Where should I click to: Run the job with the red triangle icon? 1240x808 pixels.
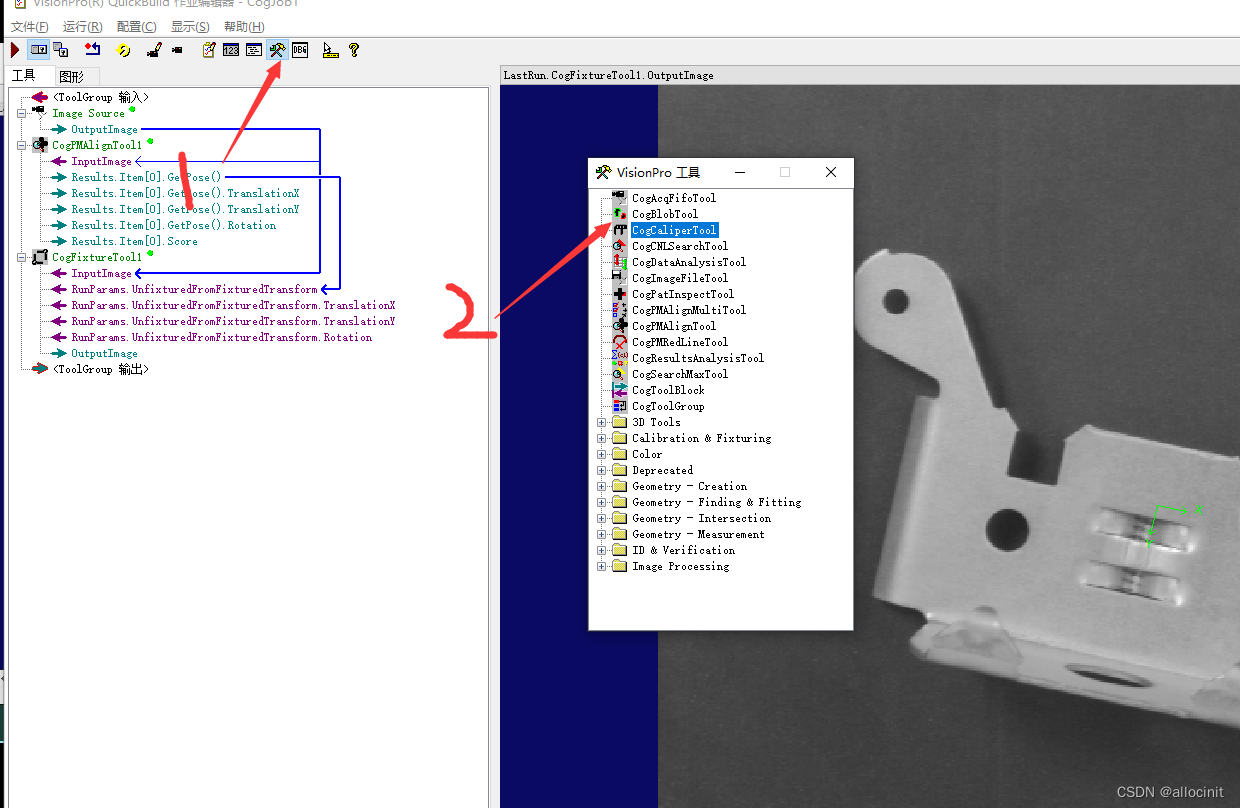pos(15,49)
